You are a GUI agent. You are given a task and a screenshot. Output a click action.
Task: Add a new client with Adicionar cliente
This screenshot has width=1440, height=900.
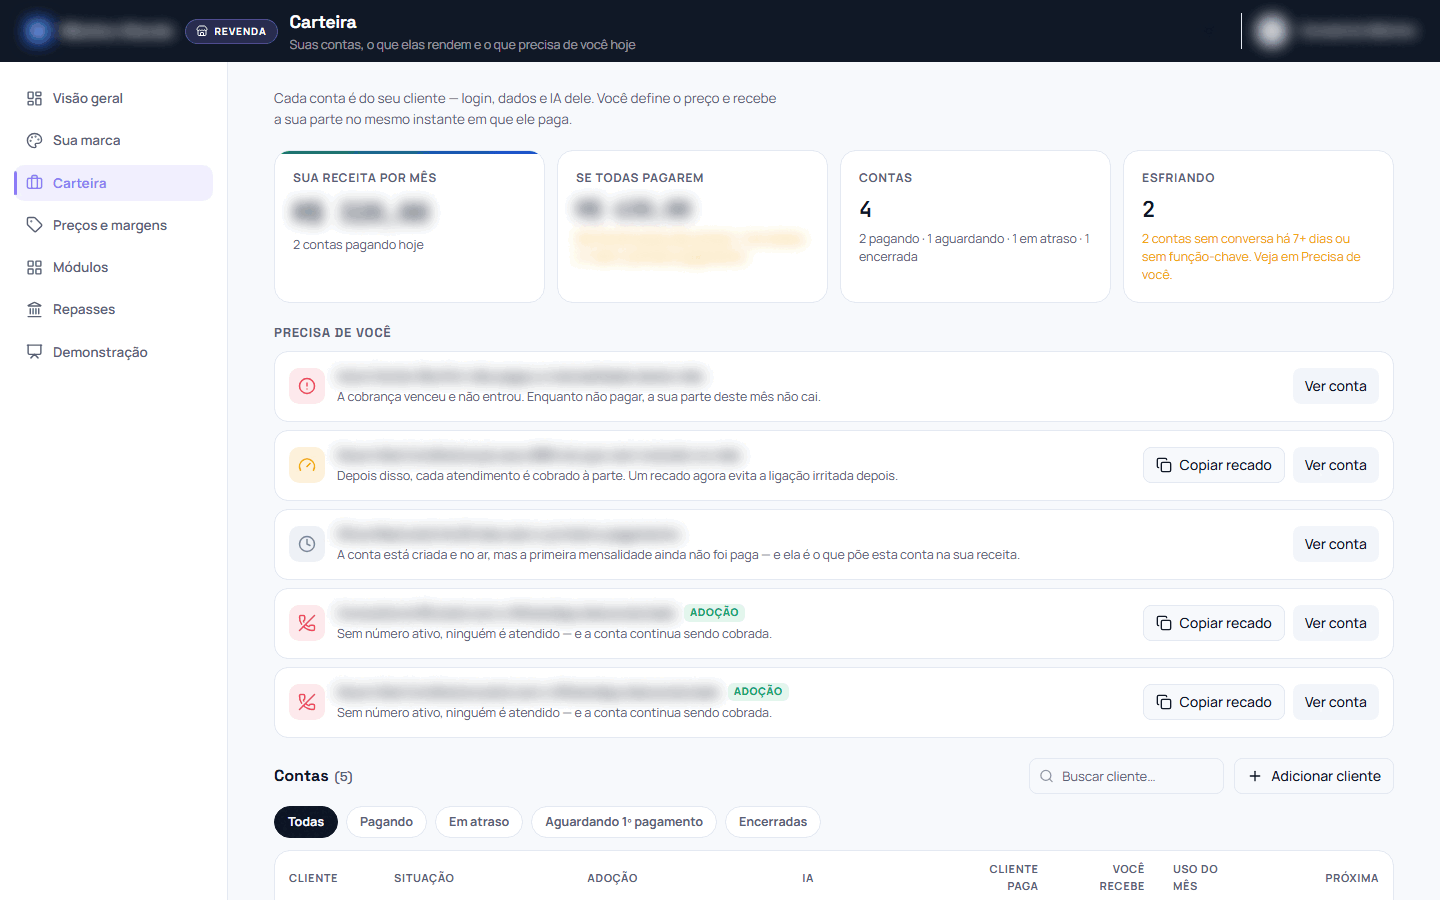coord(1314,776)
